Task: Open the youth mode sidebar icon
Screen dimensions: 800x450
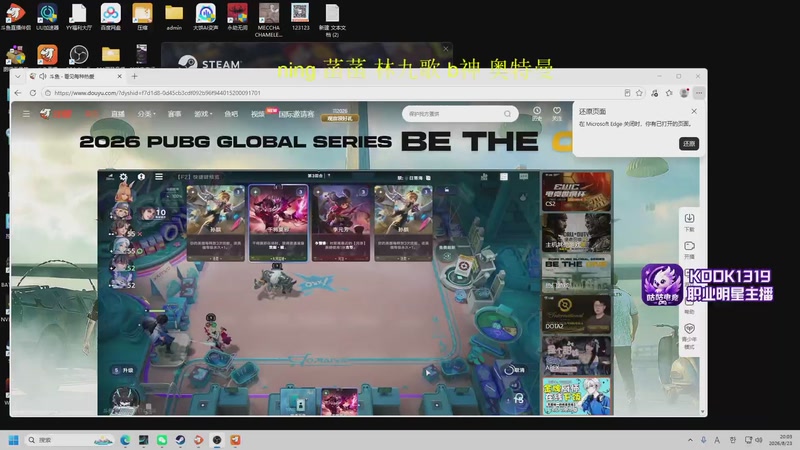Action: point(689,336)
